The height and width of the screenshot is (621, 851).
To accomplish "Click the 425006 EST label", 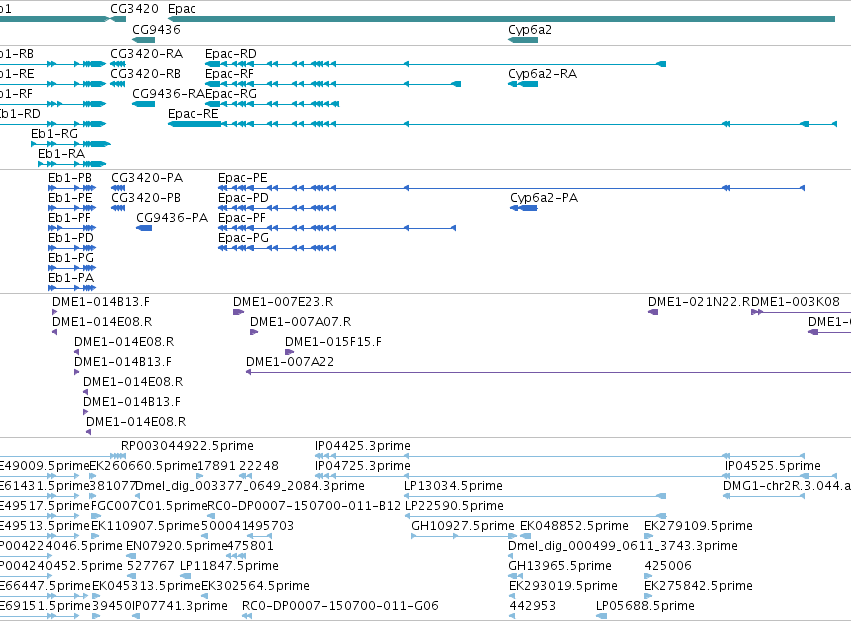I will [x=668, y=566].
